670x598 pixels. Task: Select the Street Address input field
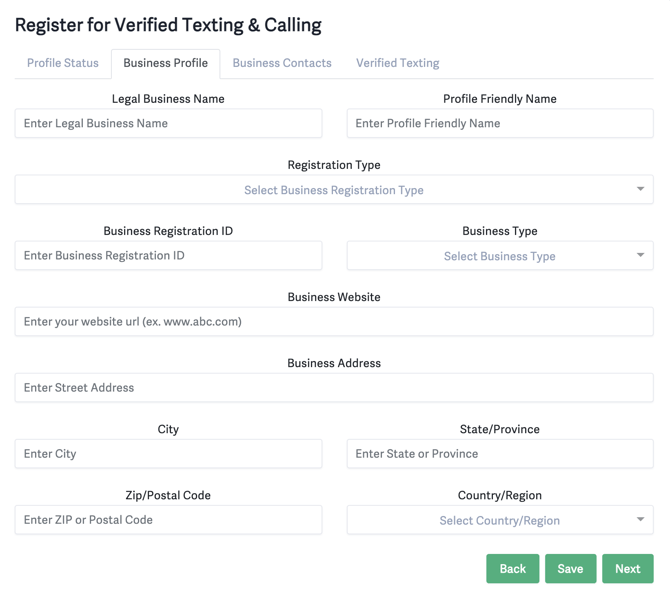tap(333, 388)
